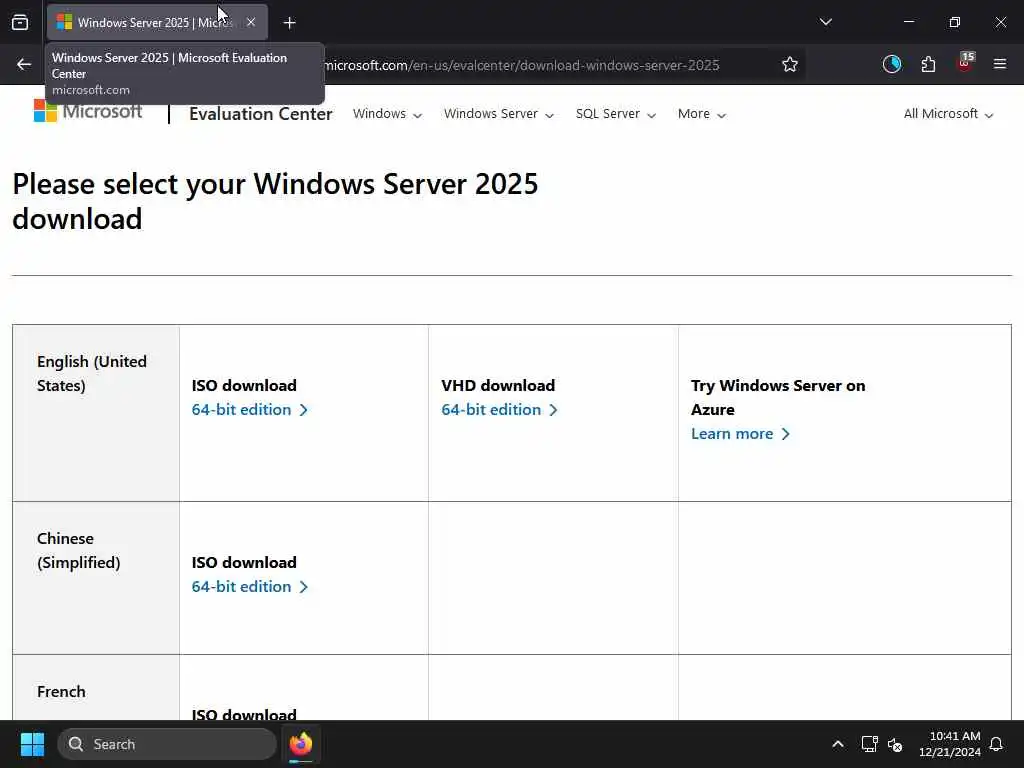Open the muted volume tray icon
Viewport: 1024px width, 768px height.
click(895, 744)
